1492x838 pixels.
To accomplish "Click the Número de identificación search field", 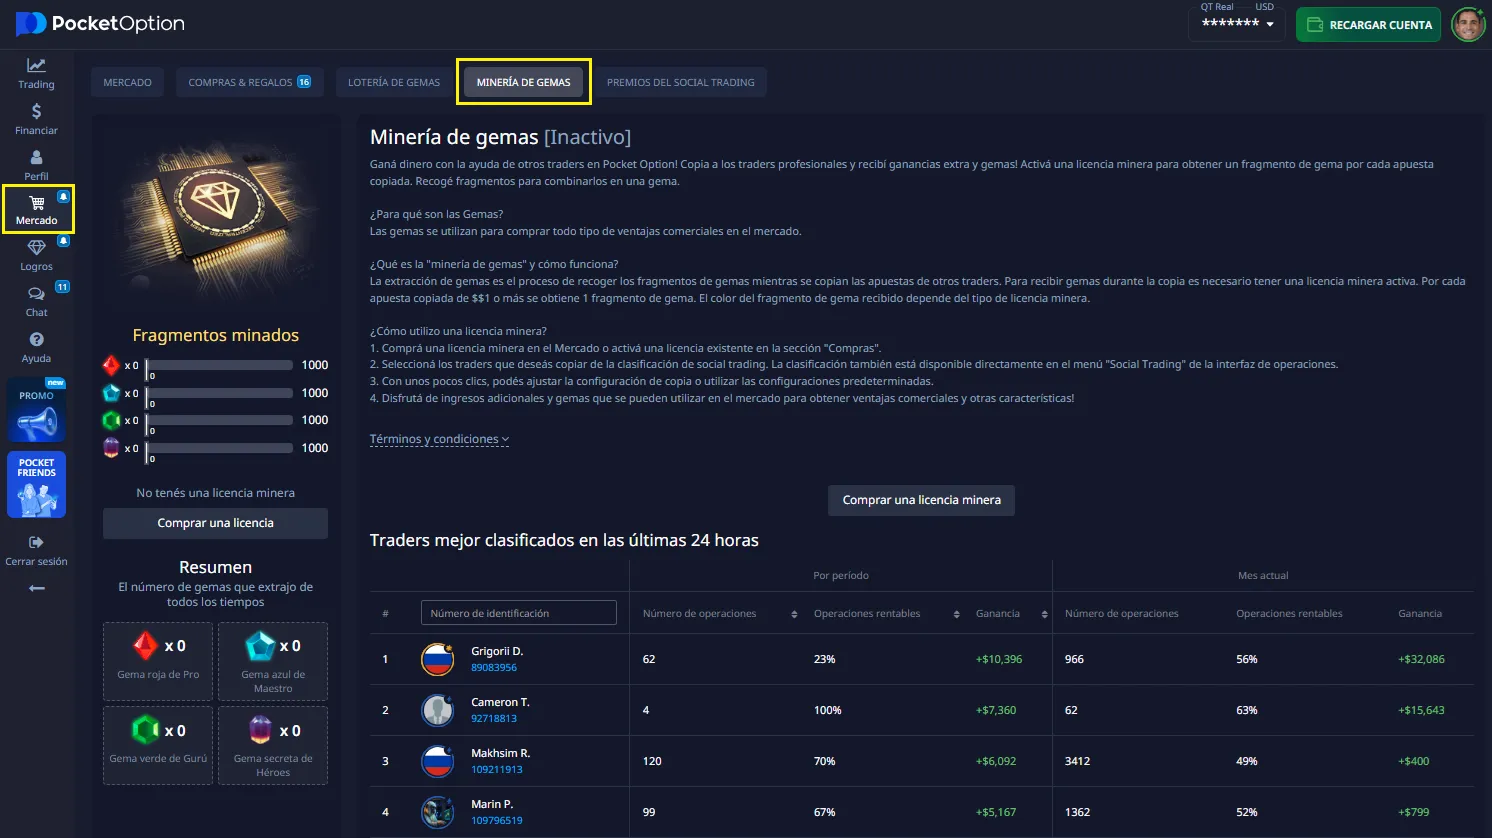I will [518, 613].
